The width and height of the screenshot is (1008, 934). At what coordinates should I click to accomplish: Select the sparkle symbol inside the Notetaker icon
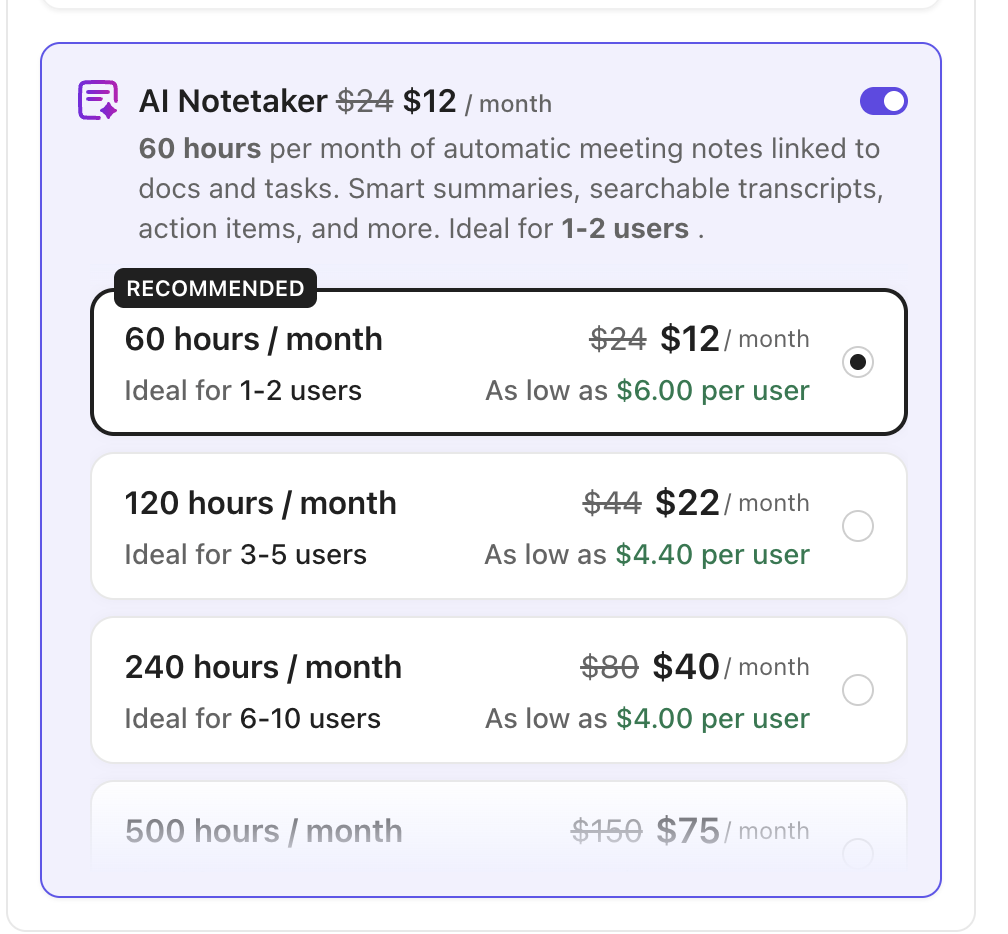108,112
